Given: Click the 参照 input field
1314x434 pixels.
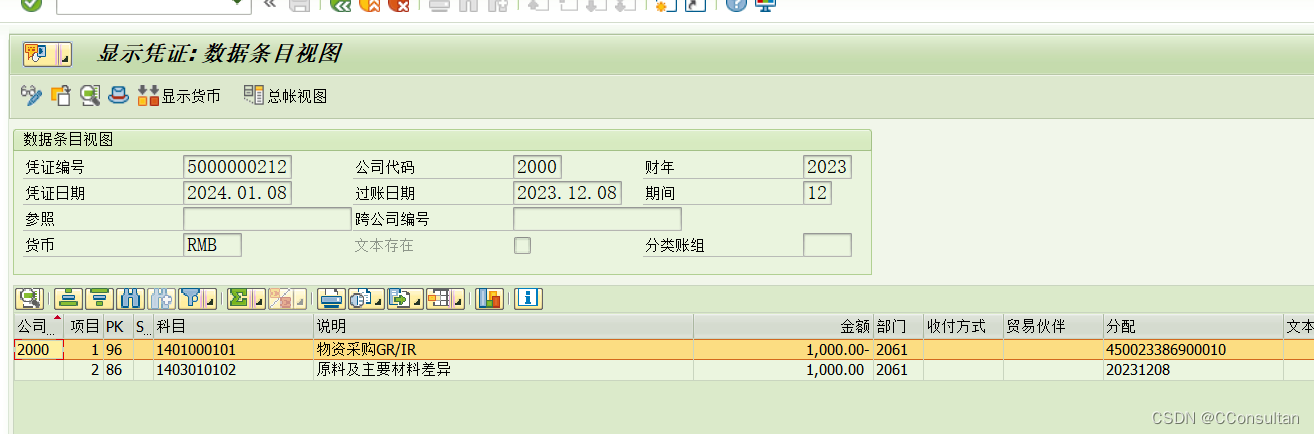Looking at the screenshot, I should [x=267, y=219].
